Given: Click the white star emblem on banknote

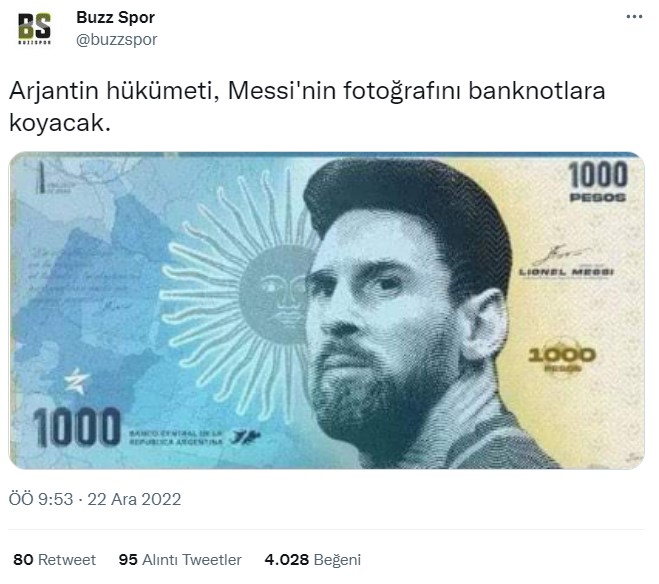Looking at the screenshot, I should point(76,381).
